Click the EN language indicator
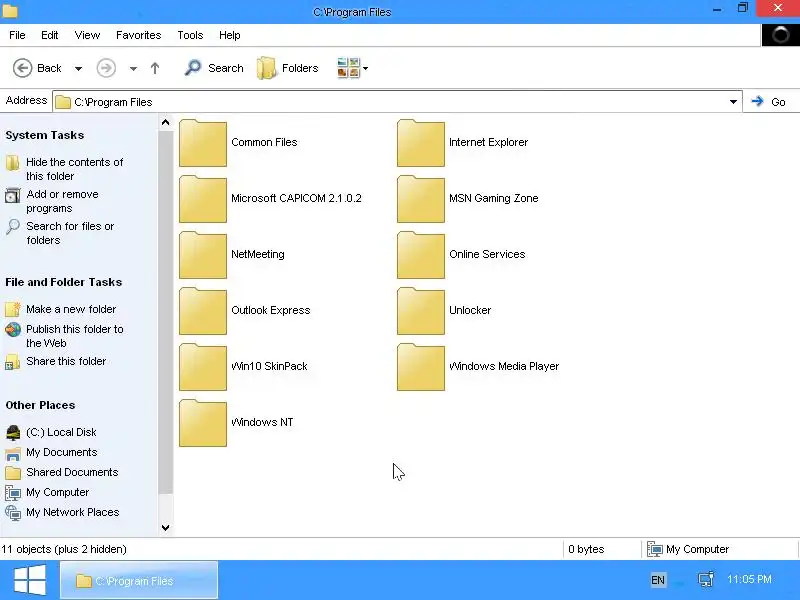The image size is (800, 600). [x=658, y=580]
